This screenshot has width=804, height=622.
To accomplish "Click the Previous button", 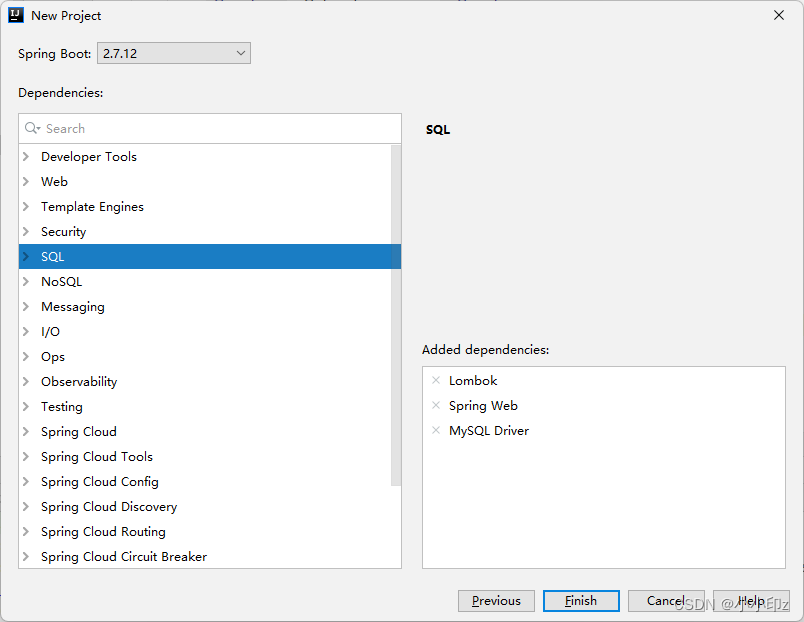I will click(x=496, y=600).
